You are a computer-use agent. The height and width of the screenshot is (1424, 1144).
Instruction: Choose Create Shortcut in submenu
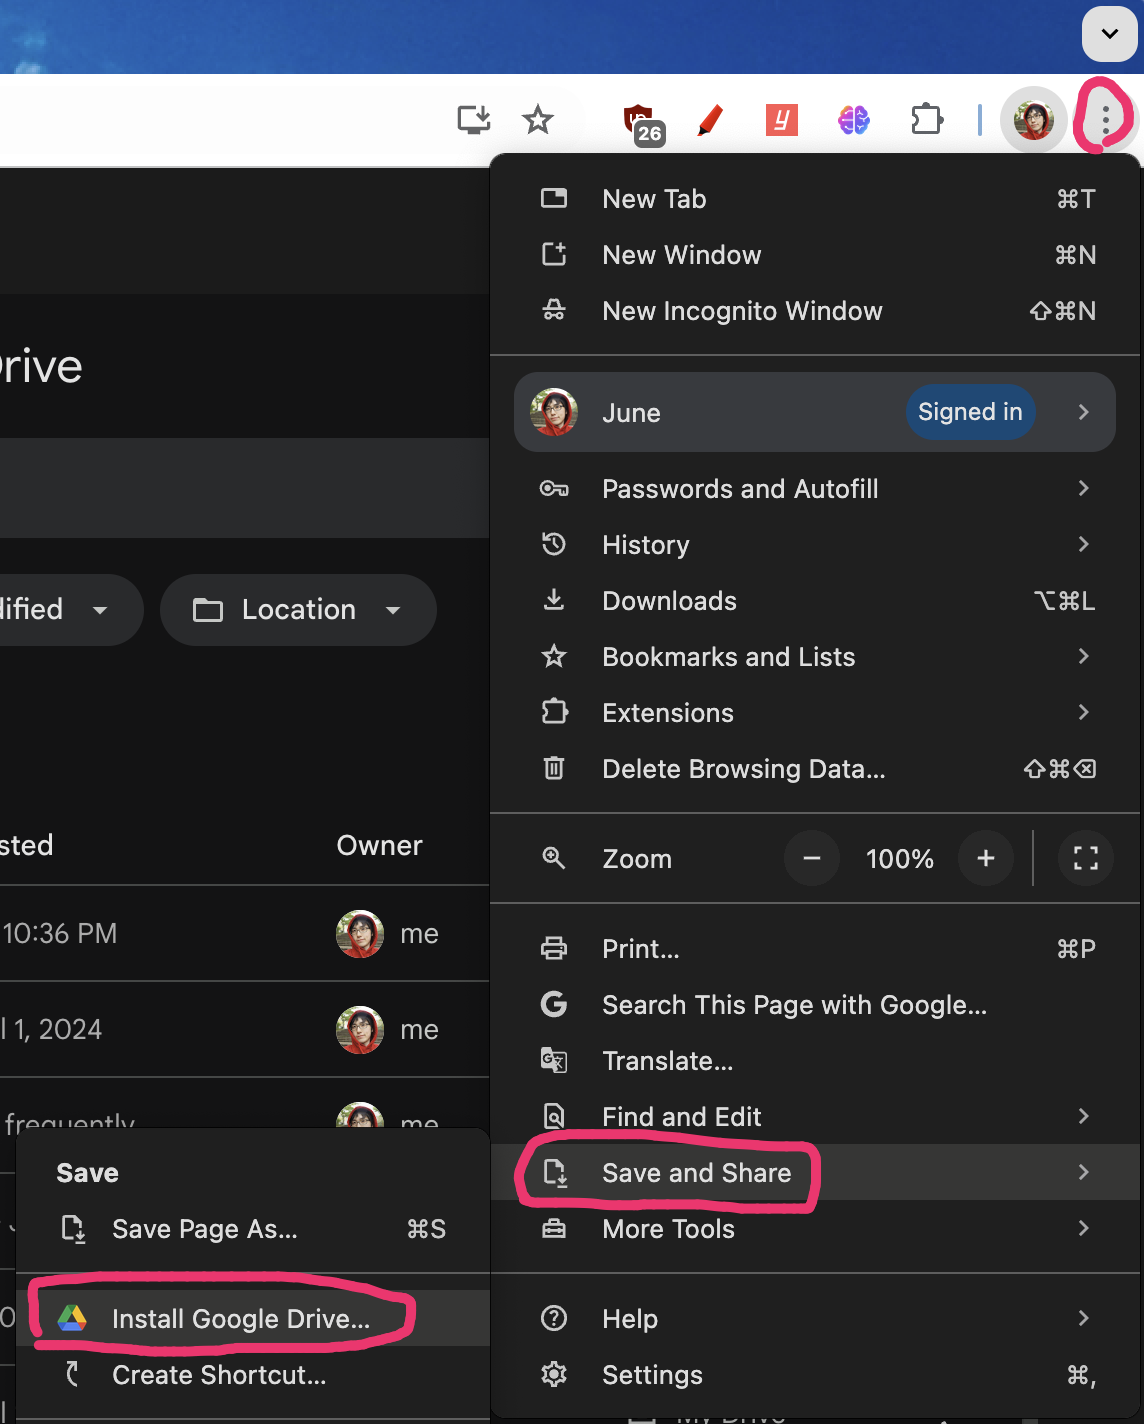pyautogui.click(x=253, y=1375)
